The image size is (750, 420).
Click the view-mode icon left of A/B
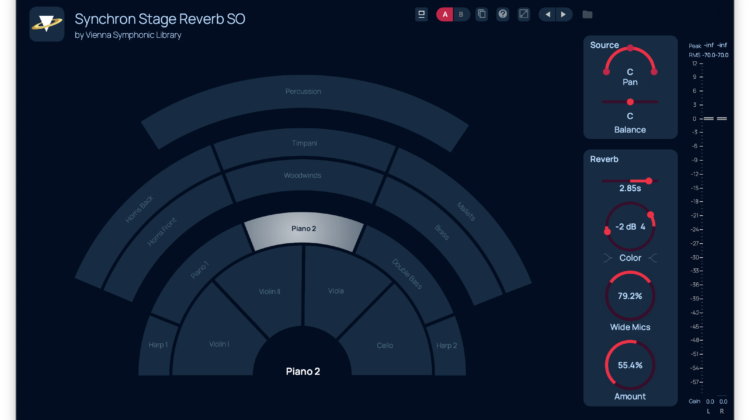[421, 14]
